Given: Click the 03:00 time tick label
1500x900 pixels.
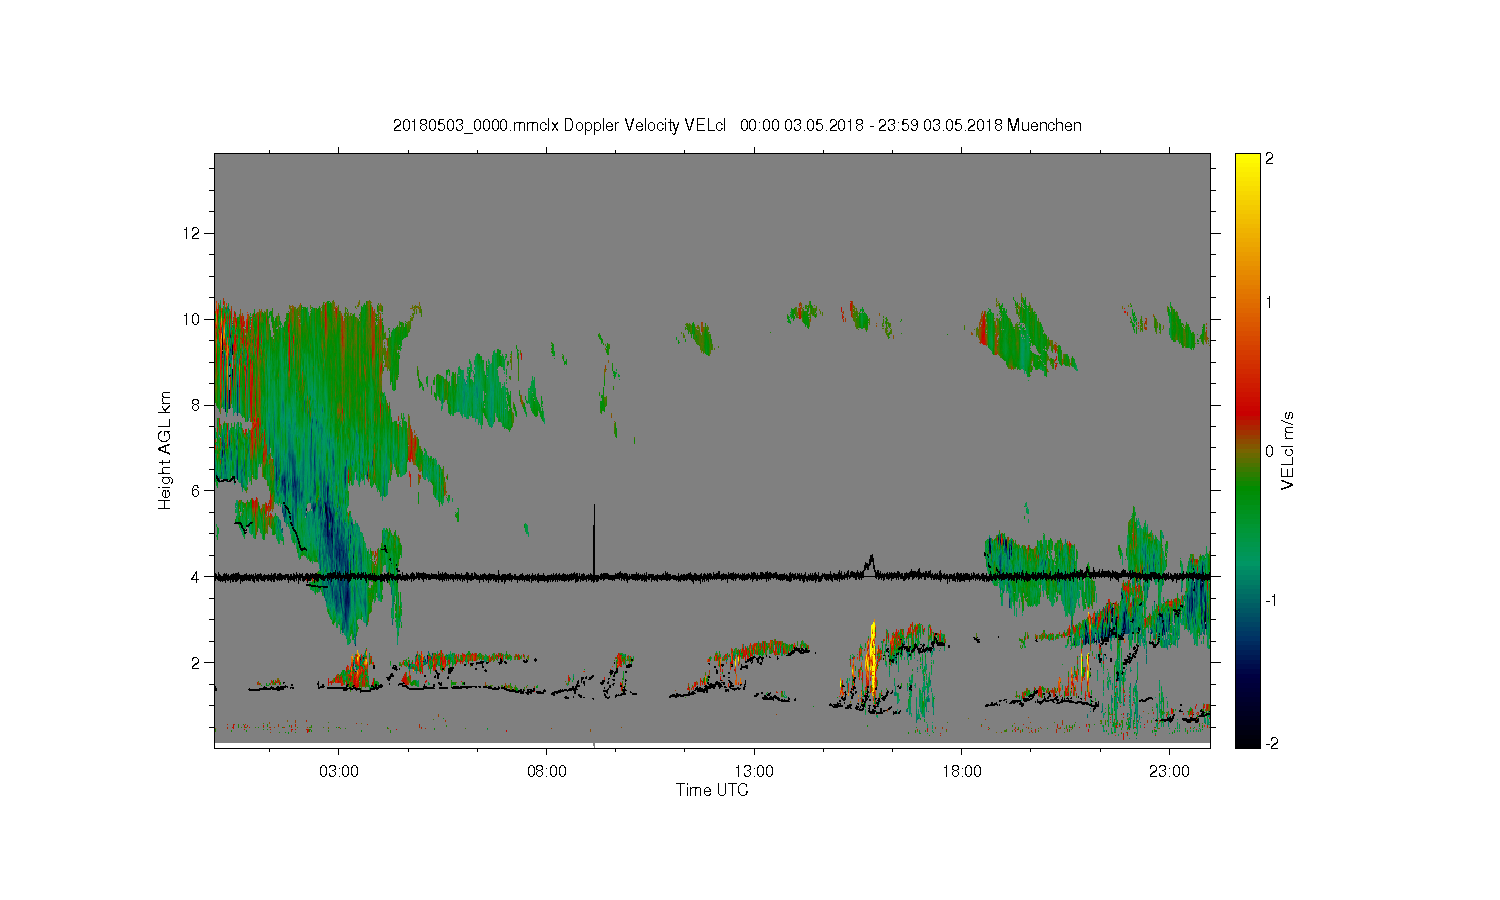Looking at the screenshot, I should click(339, 772).
